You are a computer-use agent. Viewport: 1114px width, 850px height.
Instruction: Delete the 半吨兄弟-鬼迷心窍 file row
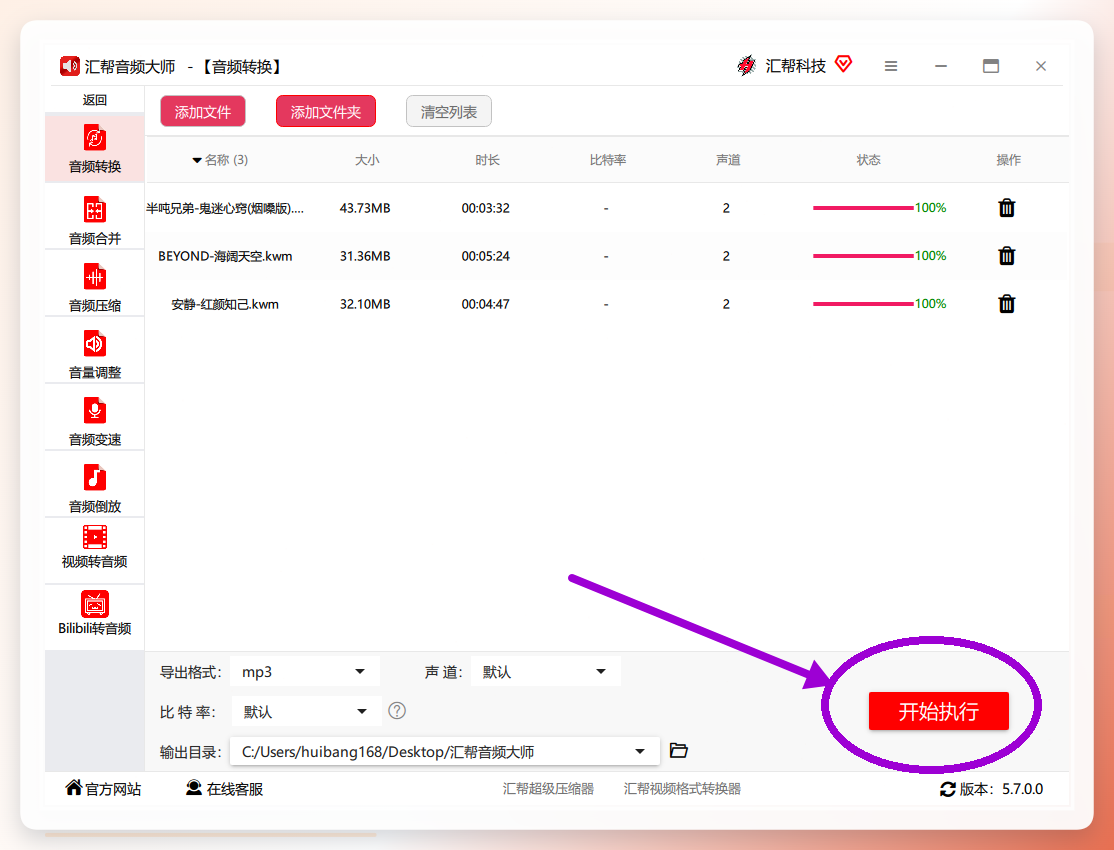point(1007,208)
